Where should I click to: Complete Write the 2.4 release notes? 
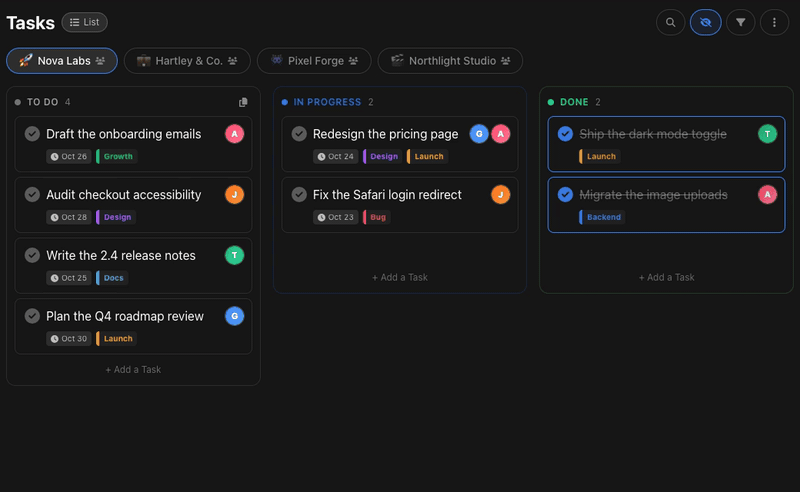tap(32, 255)
